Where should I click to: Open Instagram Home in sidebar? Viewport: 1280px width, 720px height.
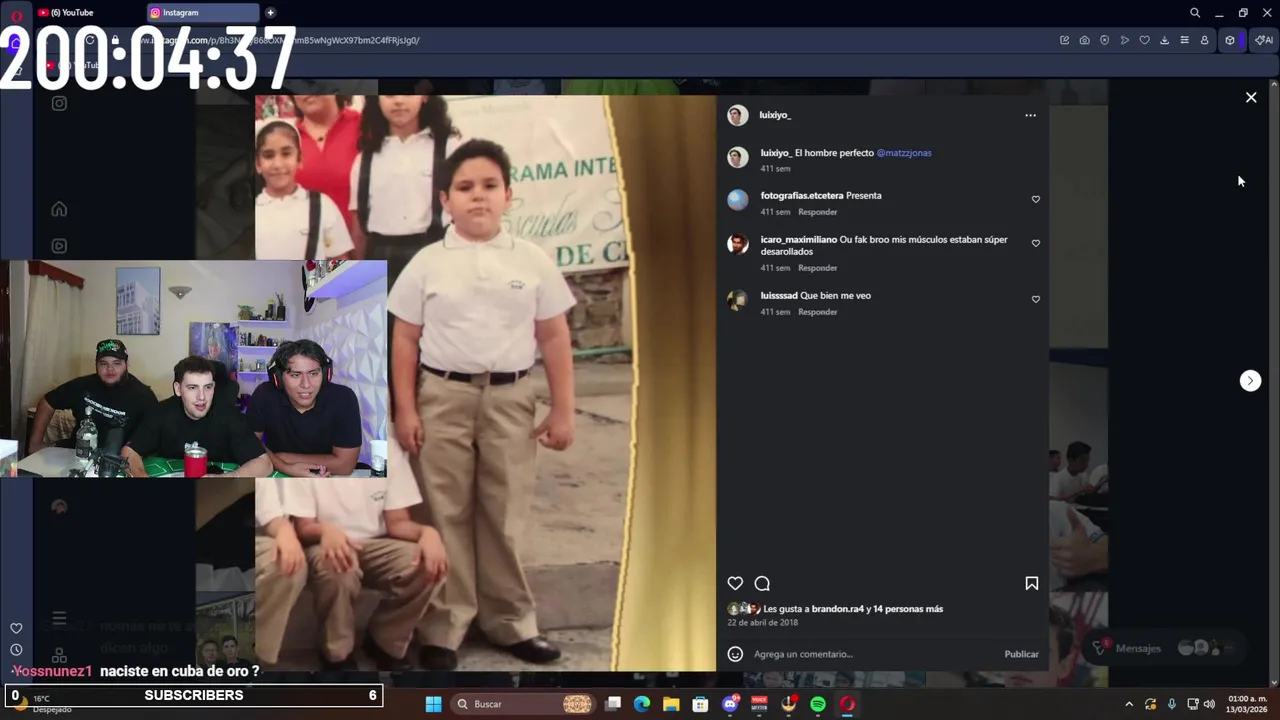[x=59, y=209]
